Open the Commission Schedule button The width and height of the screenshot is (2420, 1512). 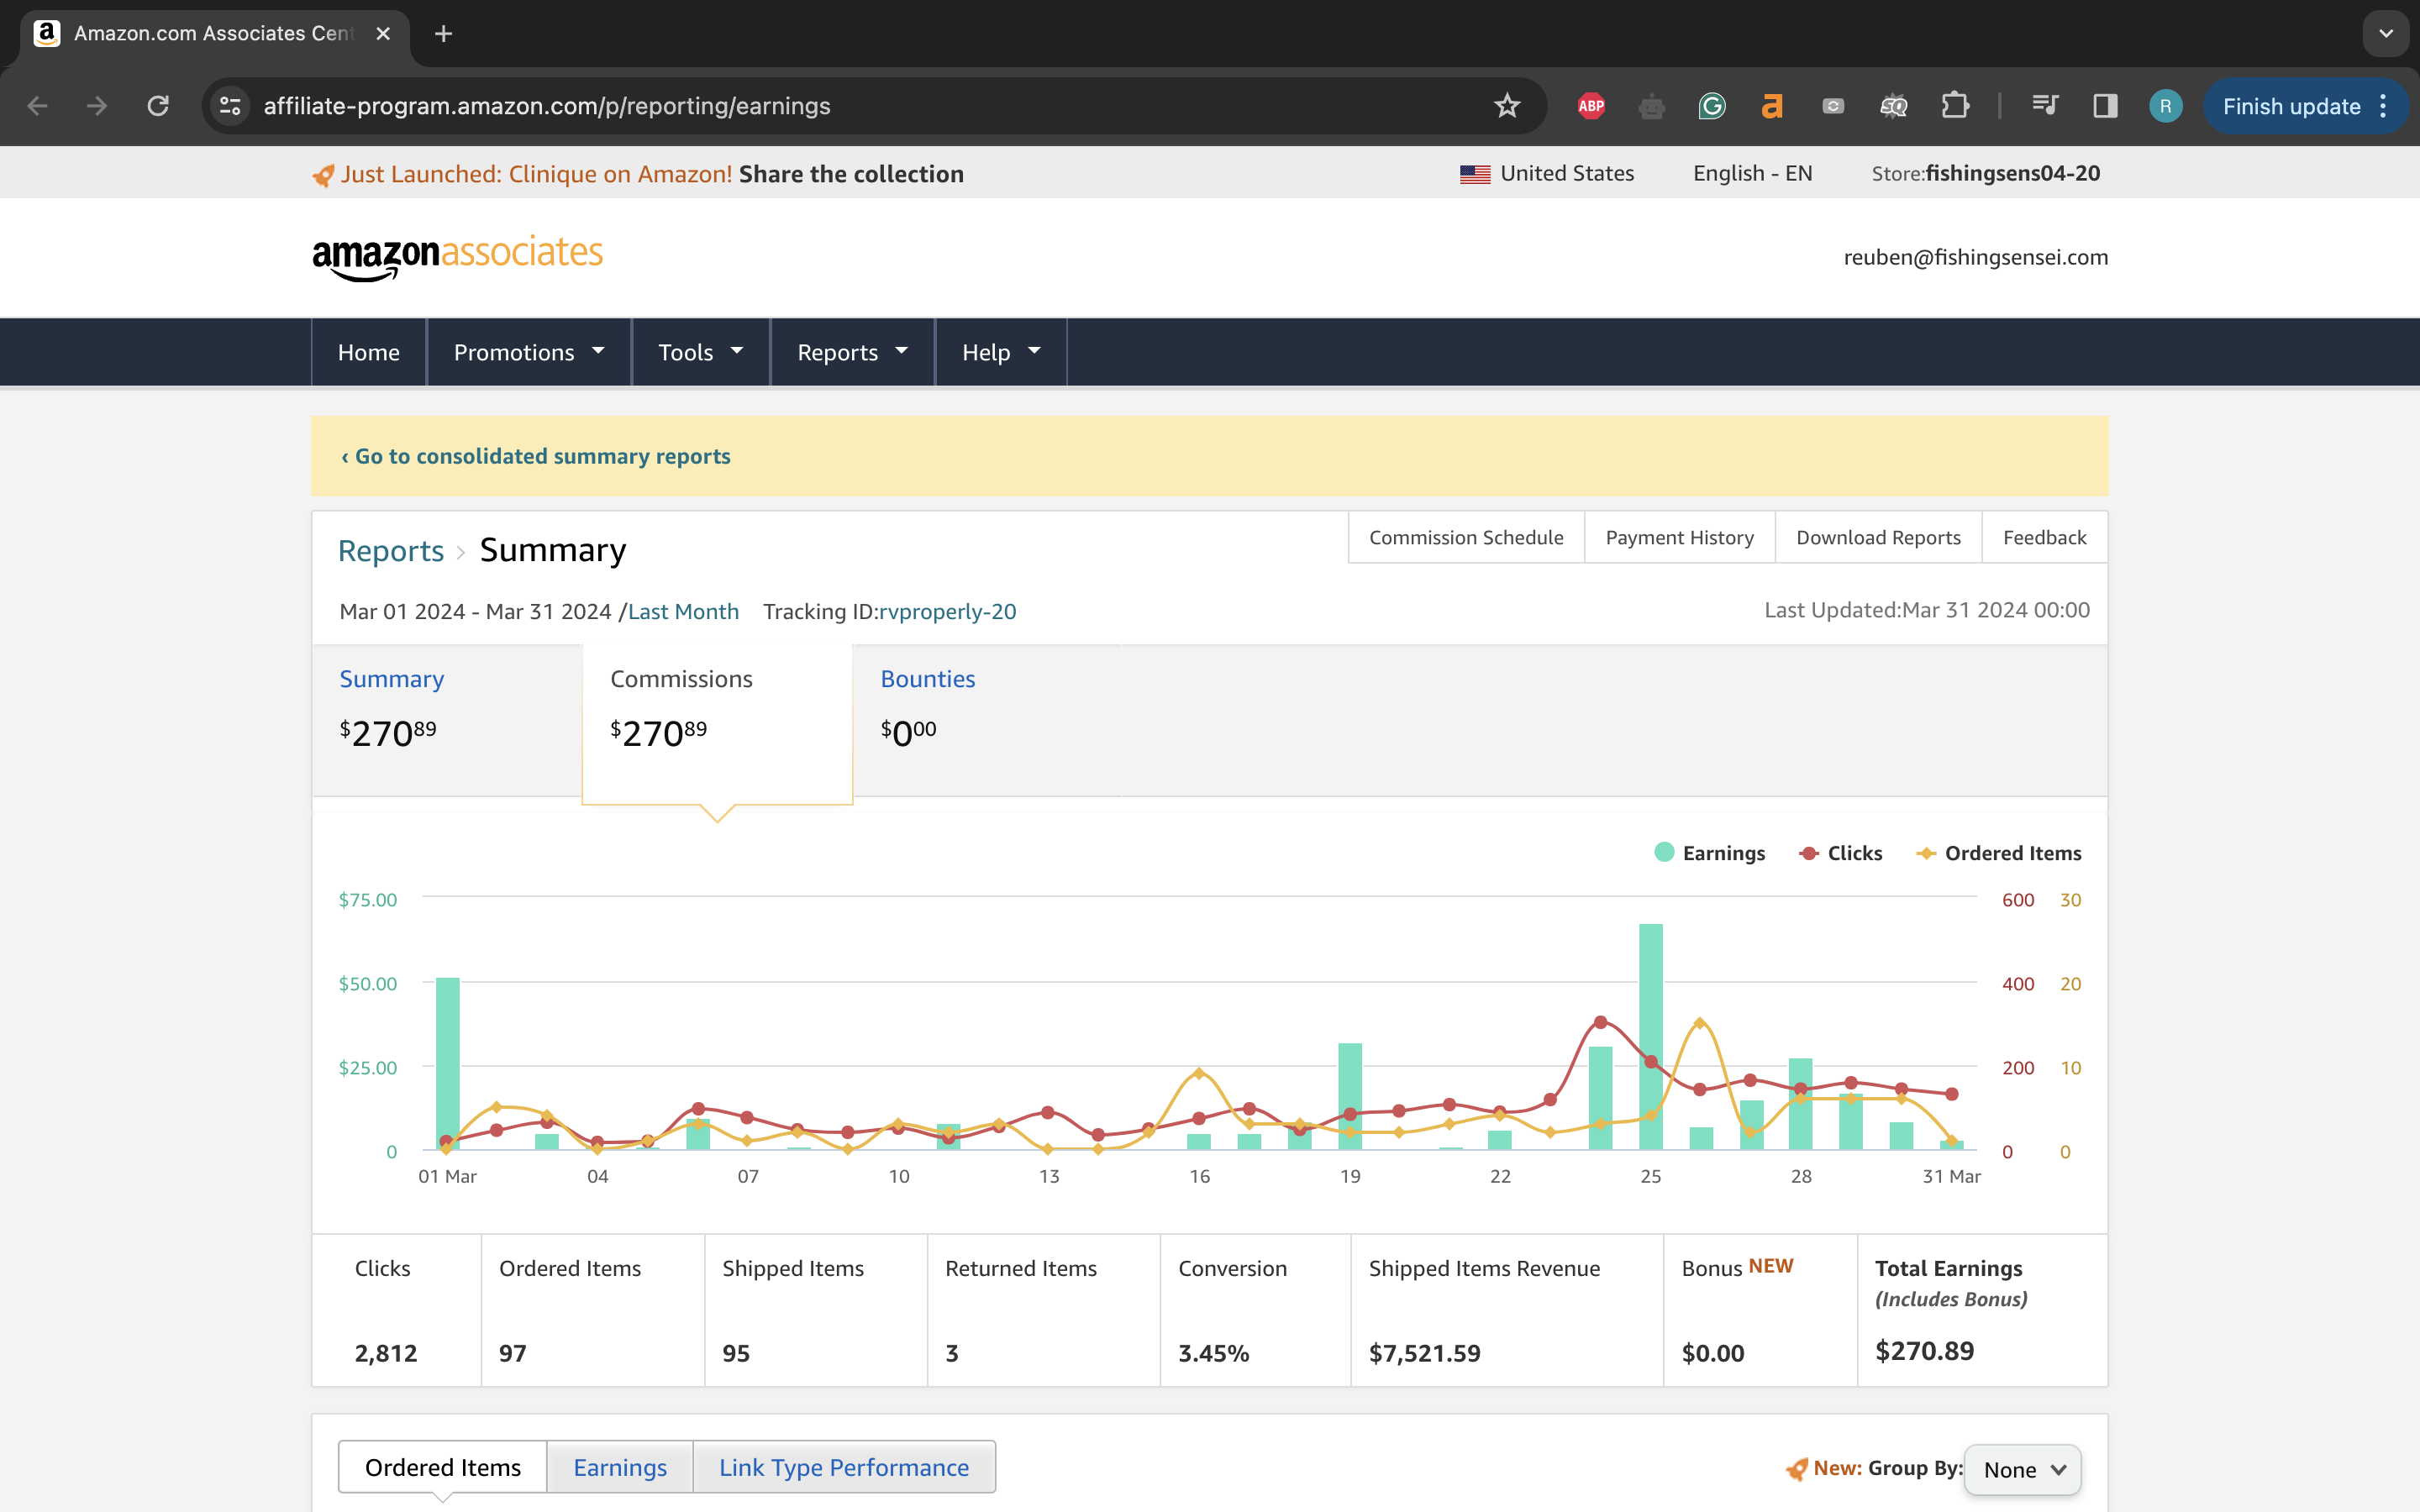click(x=1466, y=538)
